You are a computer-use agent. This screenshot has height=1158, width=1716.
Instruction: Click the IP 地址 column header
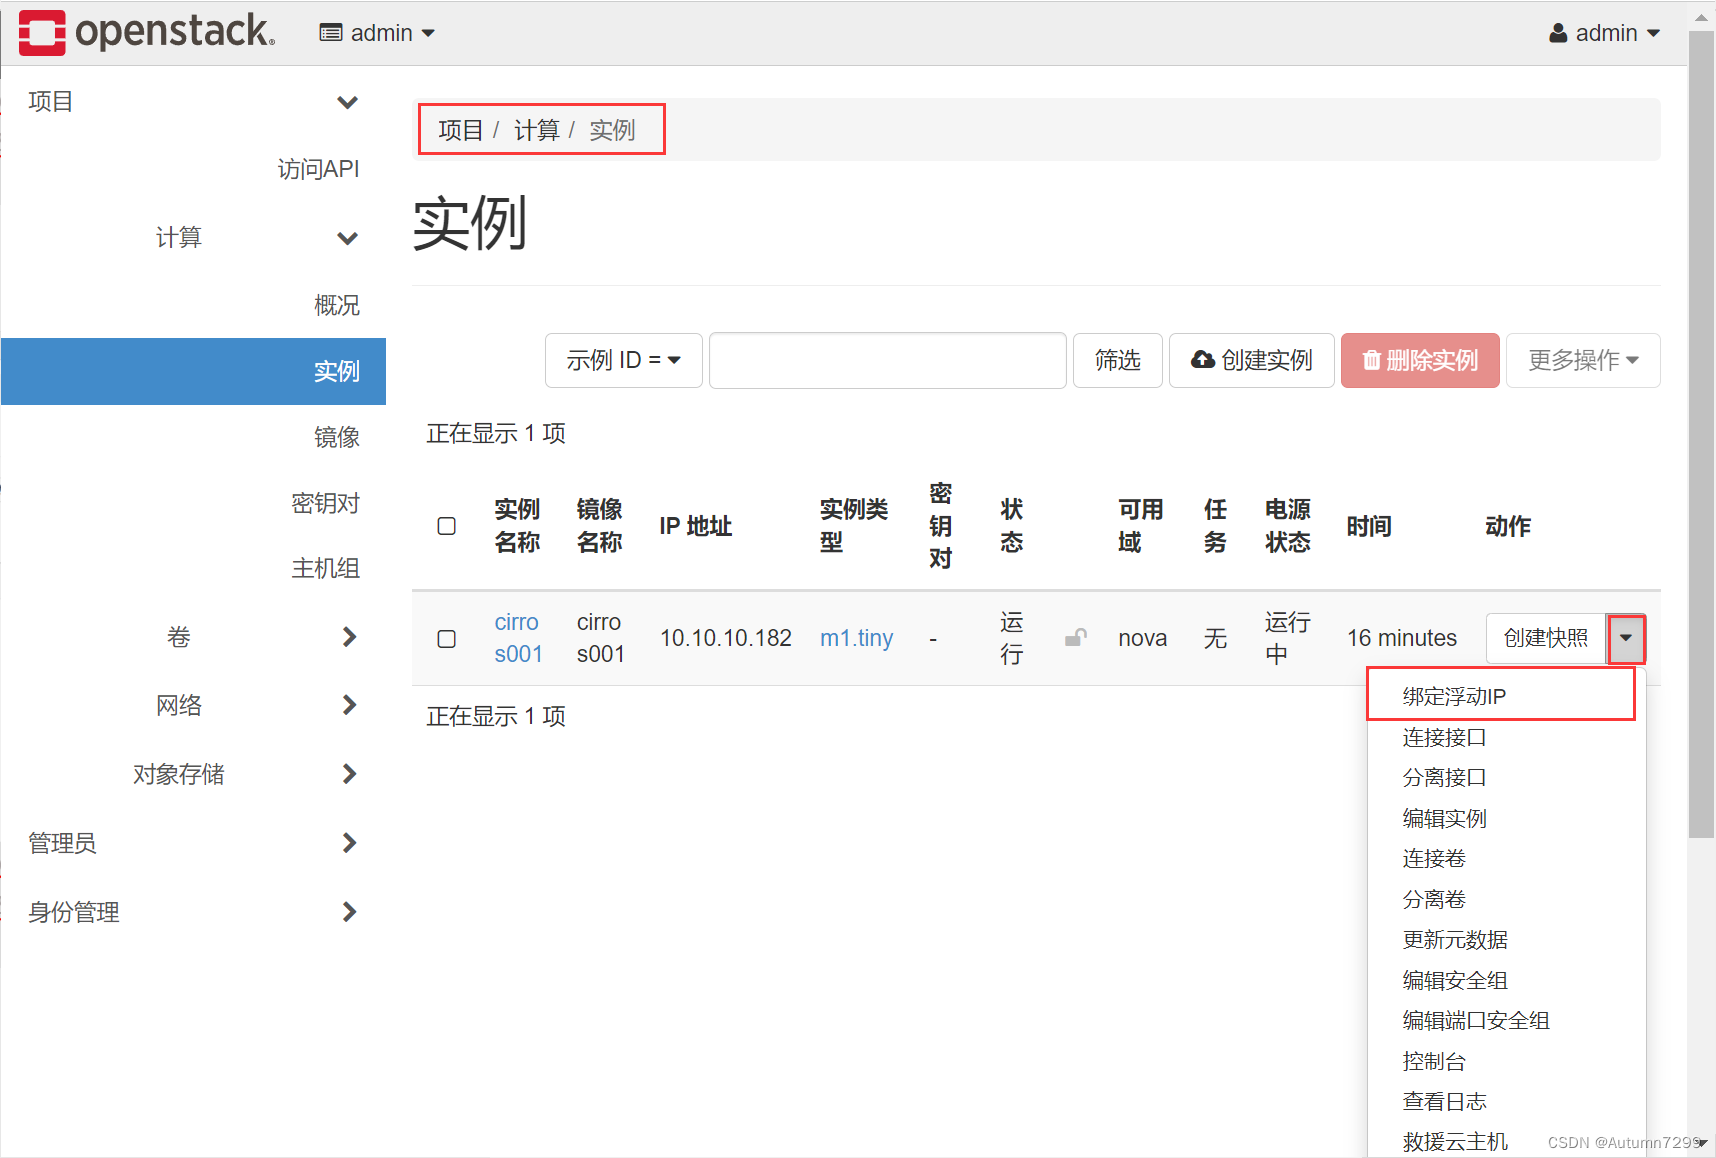click(695, 526)
